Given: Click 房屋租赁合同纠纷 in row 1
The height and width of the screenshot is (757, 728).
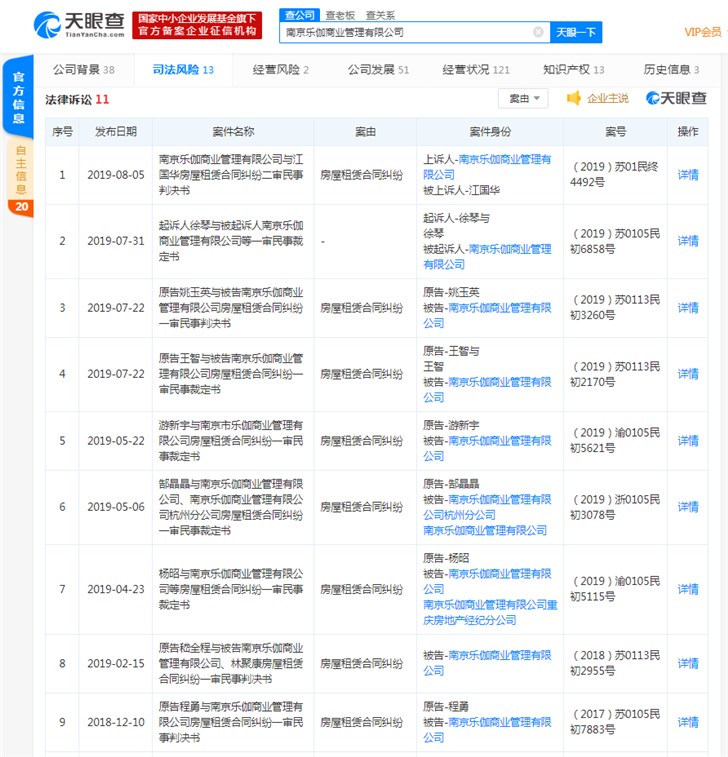Looking at the screenshot, I should click(x=362, y=175).
